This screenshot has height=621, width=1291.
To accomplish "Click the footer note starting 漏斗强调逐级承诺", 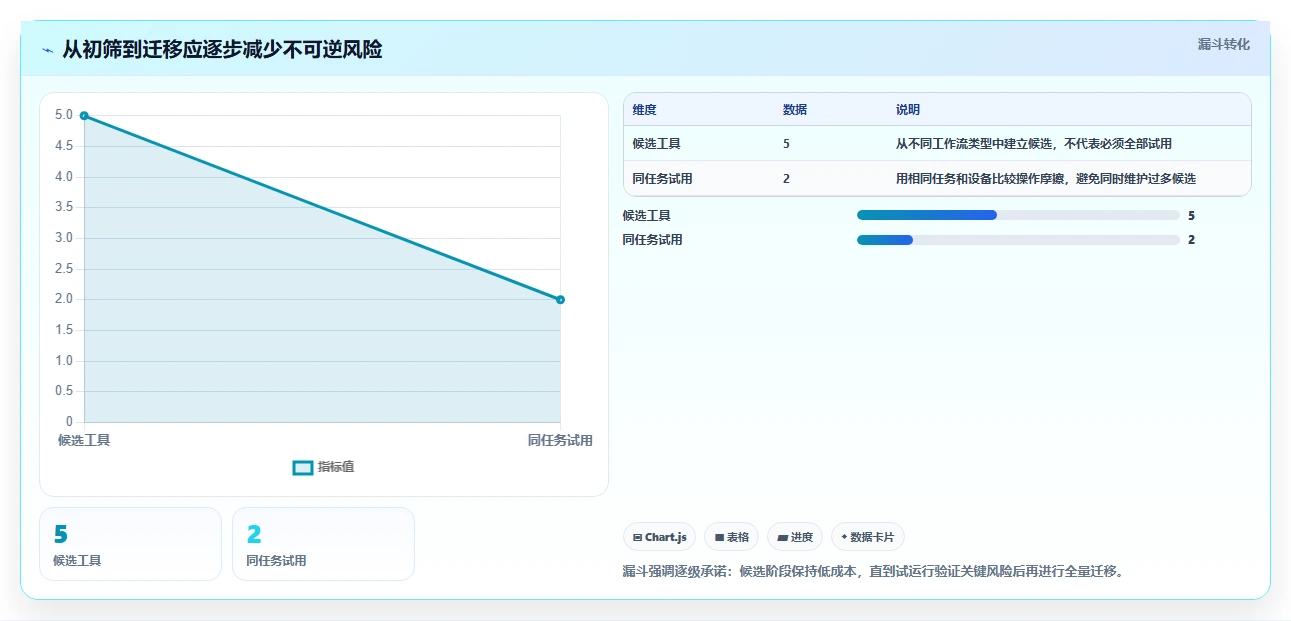I will tap(874, 572).
